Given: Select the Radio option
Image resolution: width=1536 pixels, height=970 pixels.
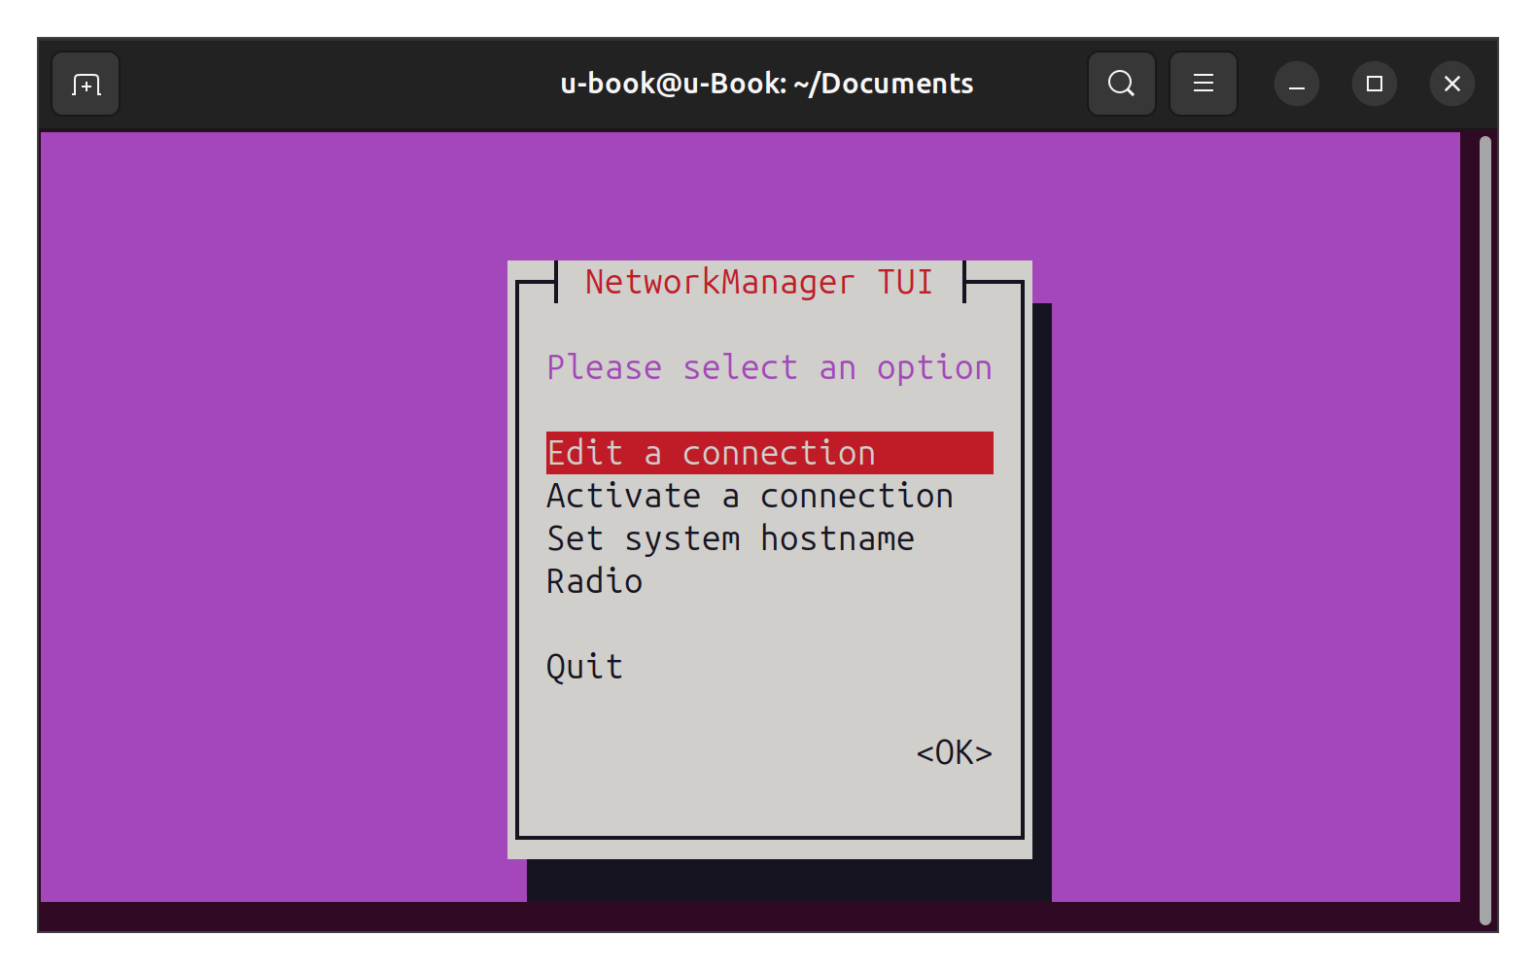Looking at the screenshot, I should [x=594, y=581].
